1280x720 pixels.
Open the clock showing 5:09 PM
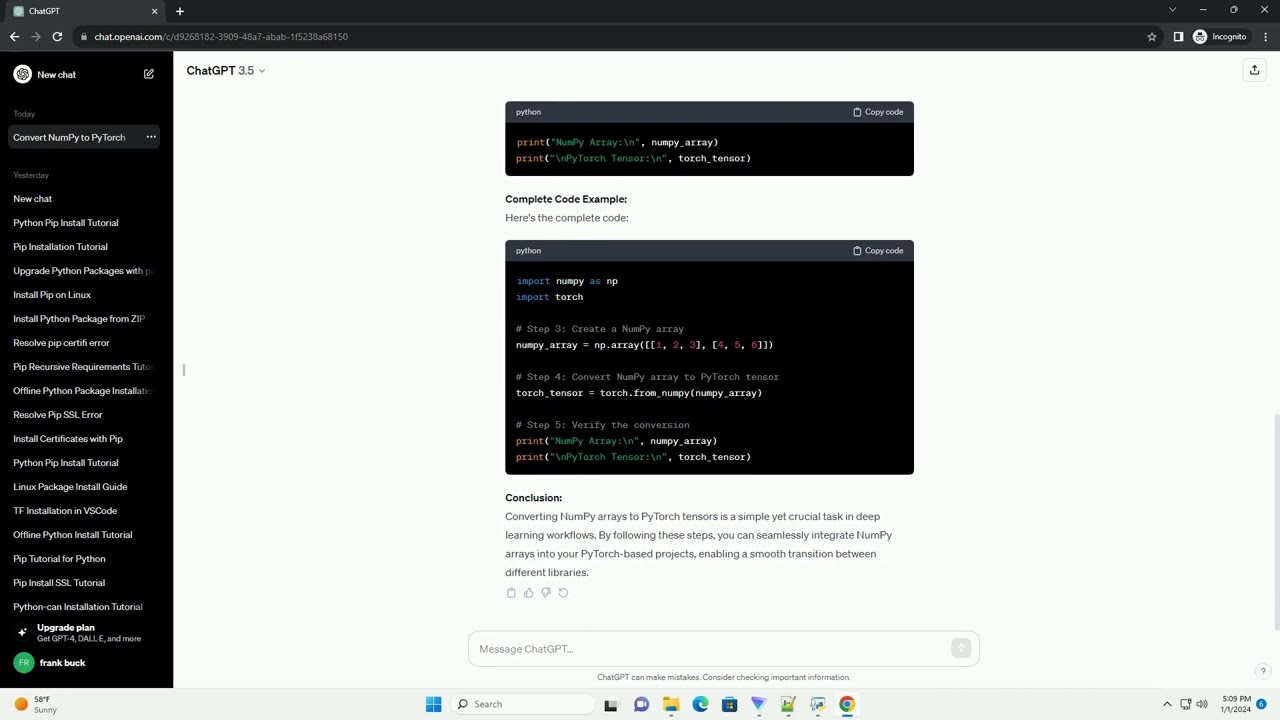point(1236,704)
